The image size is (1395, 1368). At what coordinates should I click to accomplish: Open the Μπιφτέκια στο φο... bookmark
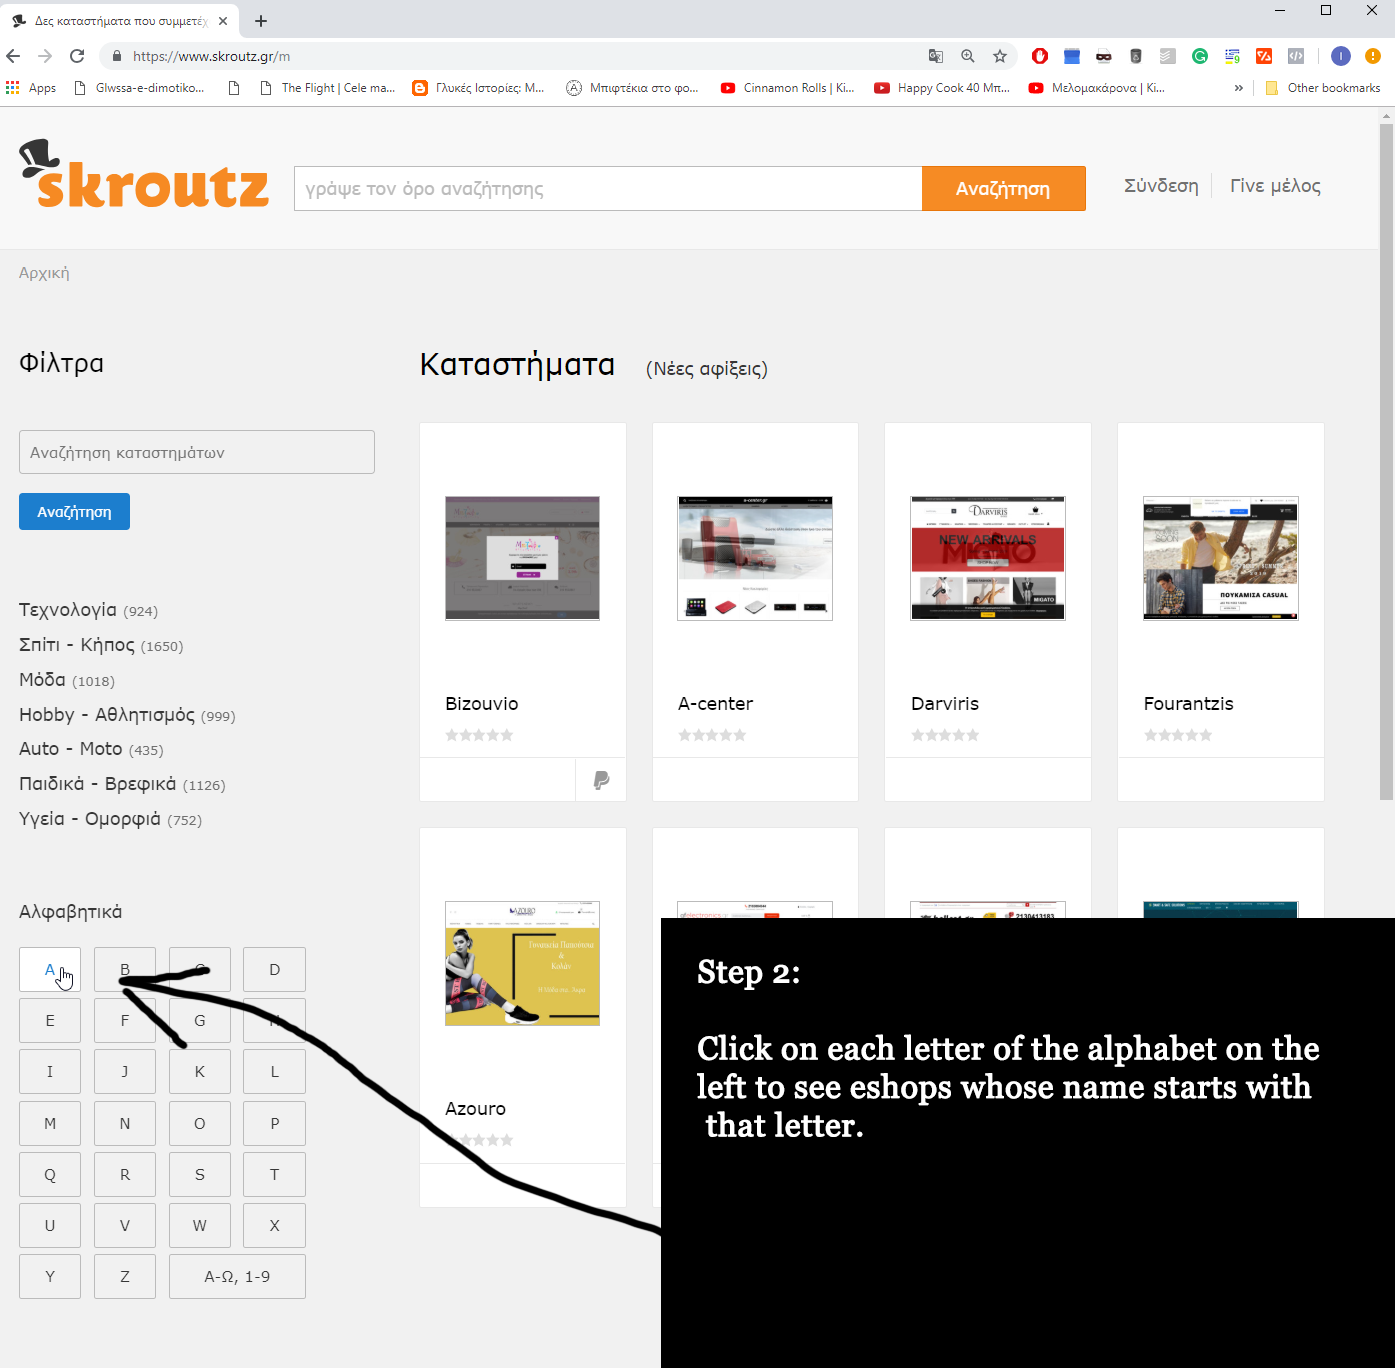tap(633, 88)
